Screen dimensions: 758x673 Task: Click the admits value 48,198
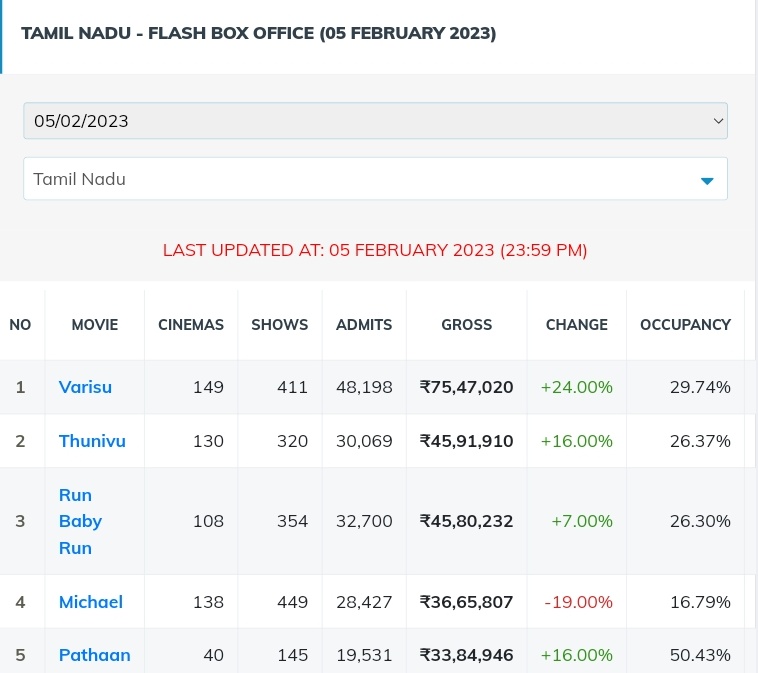[364, 387]
